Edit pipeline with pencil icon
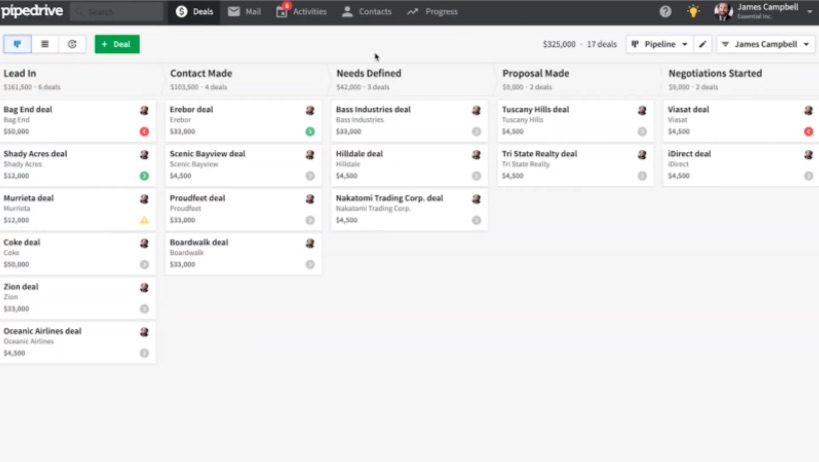Screen dimensions: 819x462 click(x=703, y=44)
